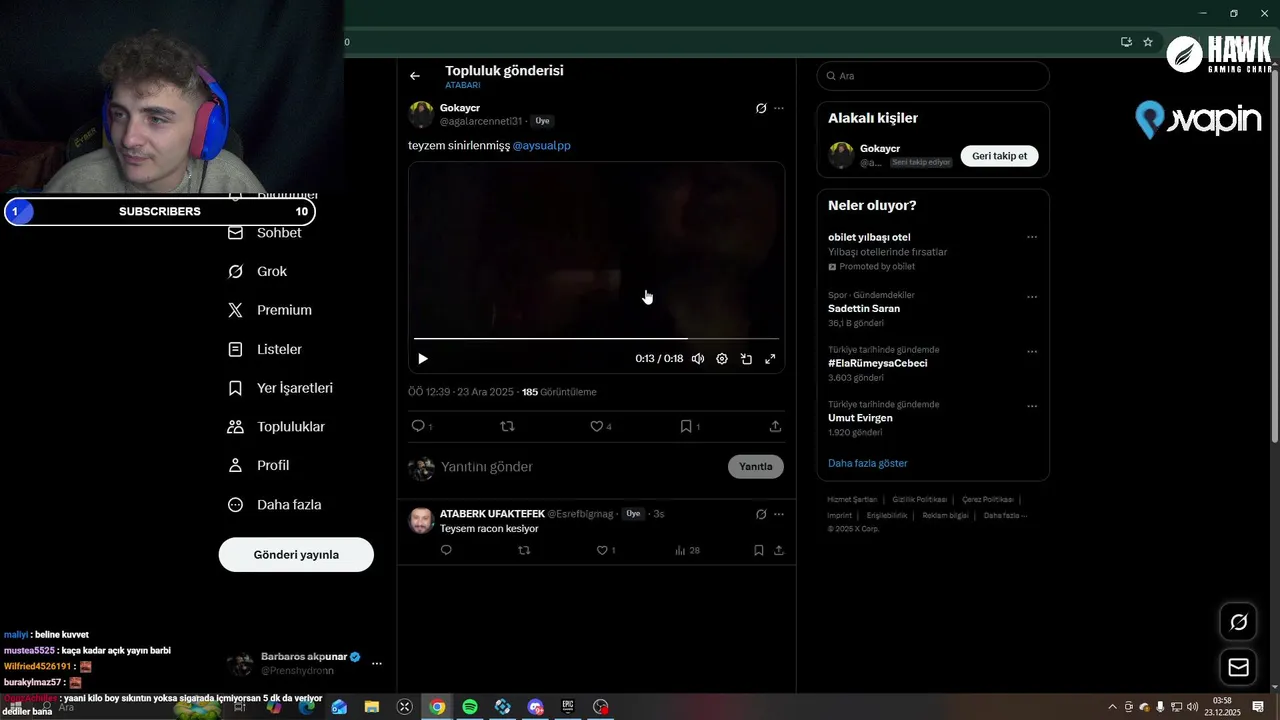
Task: Toggle picture-in-picture on the video
Action: point(746,359)
